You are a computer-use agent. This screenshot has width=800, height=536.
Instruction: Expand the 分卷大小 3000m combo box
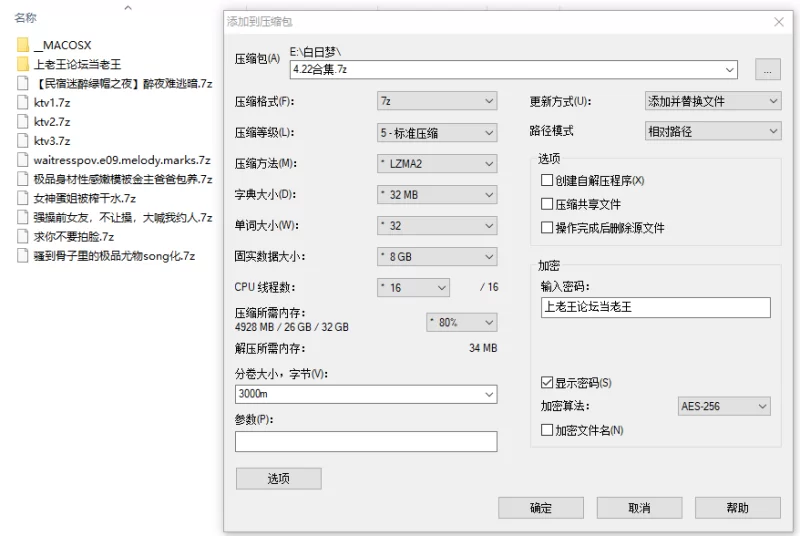pyautogui.click(x=489, y=394)
